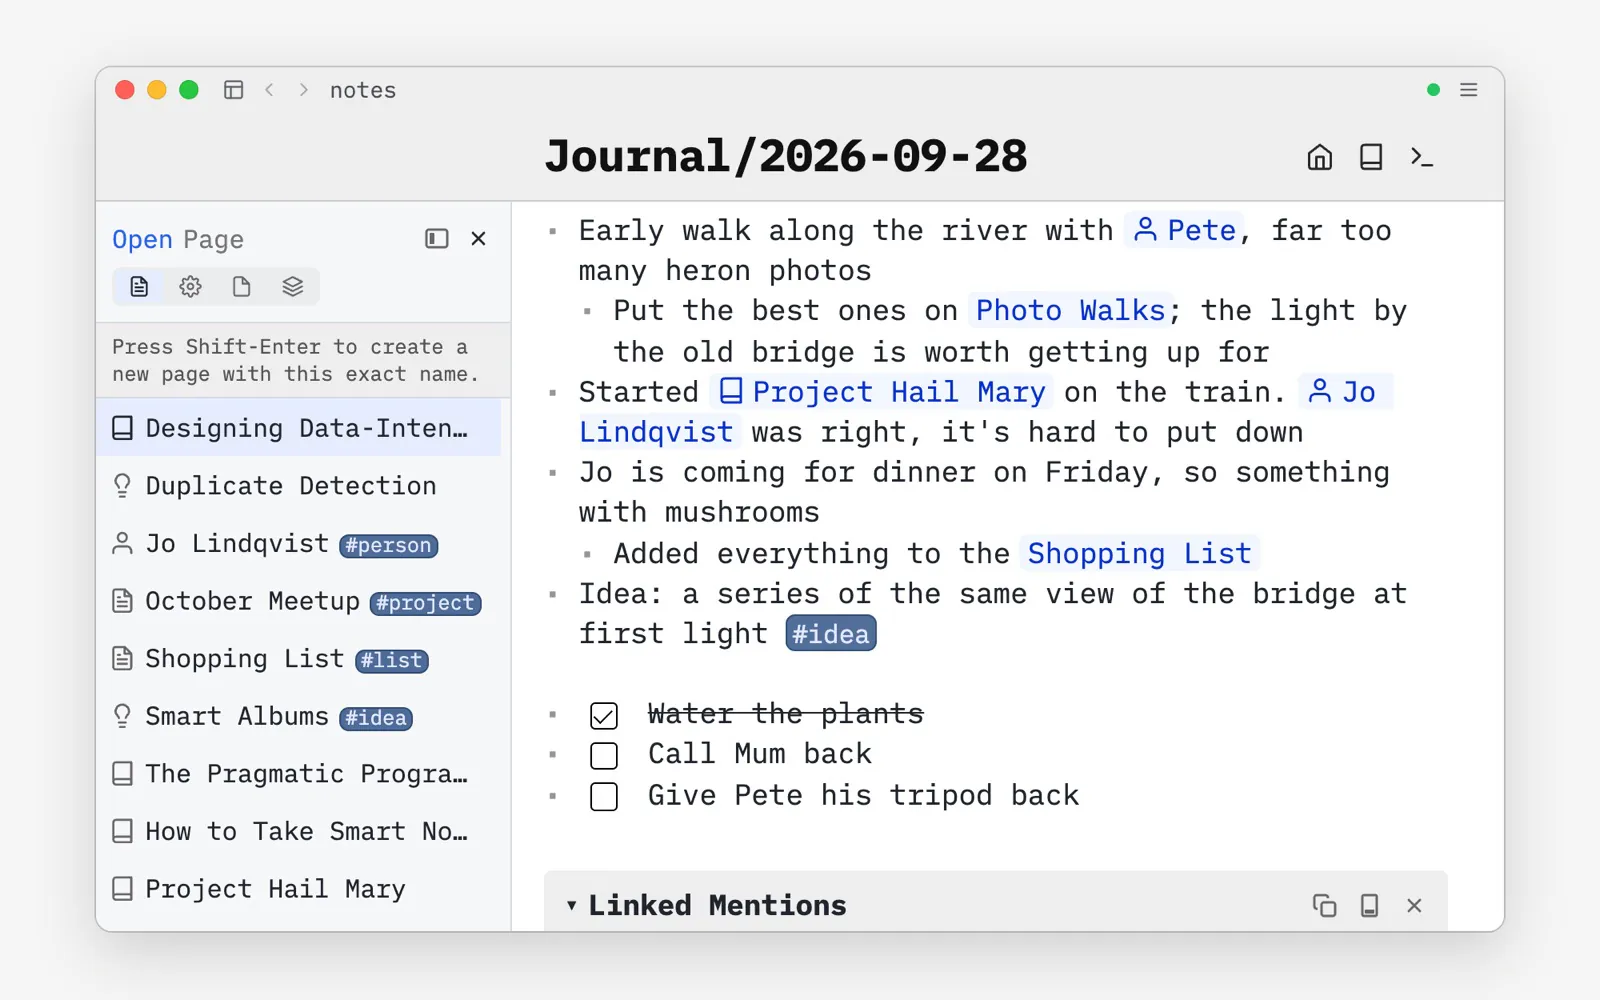Follow the Shopping List link in journal text

click(x=1139, y=553)
